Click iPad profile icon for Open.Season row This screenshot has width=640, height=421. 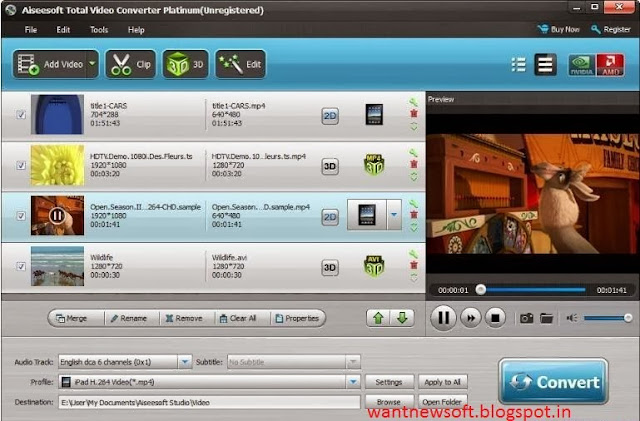click(367, 215)
